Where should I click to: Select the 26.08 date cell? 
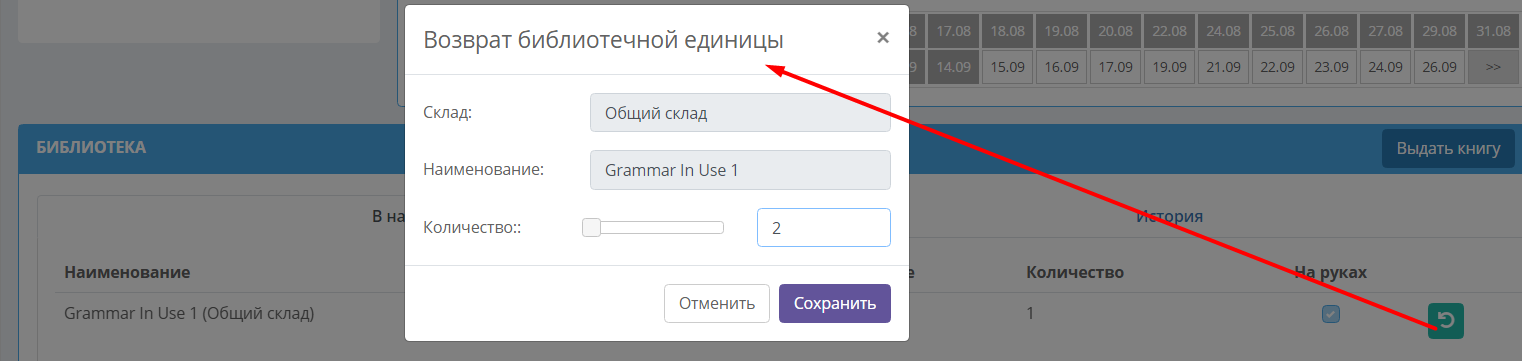(x=1332, y=31)
